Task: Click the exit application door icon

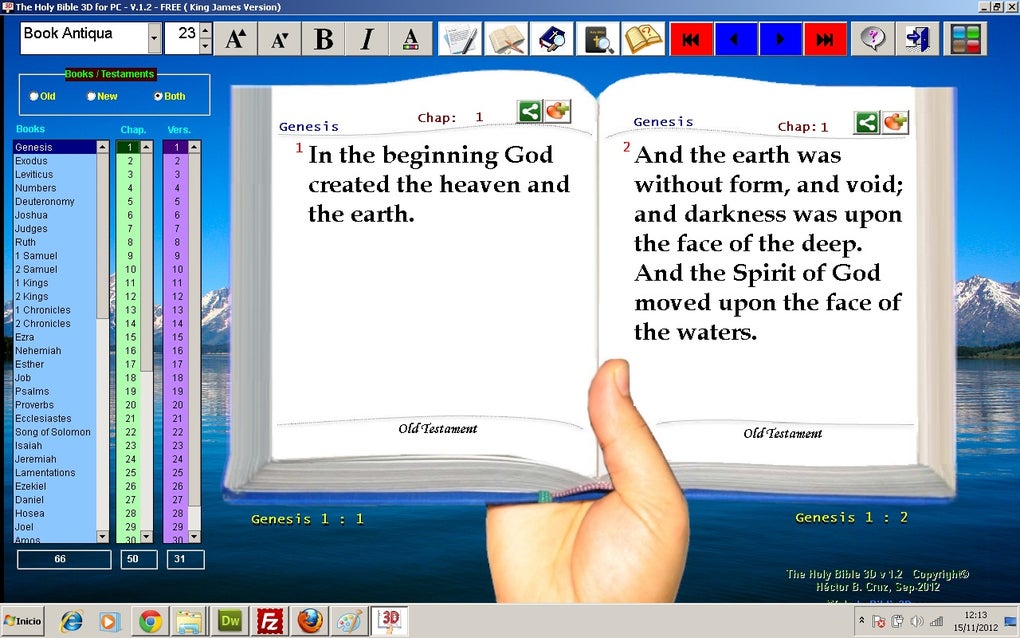Action: point(918,39)
